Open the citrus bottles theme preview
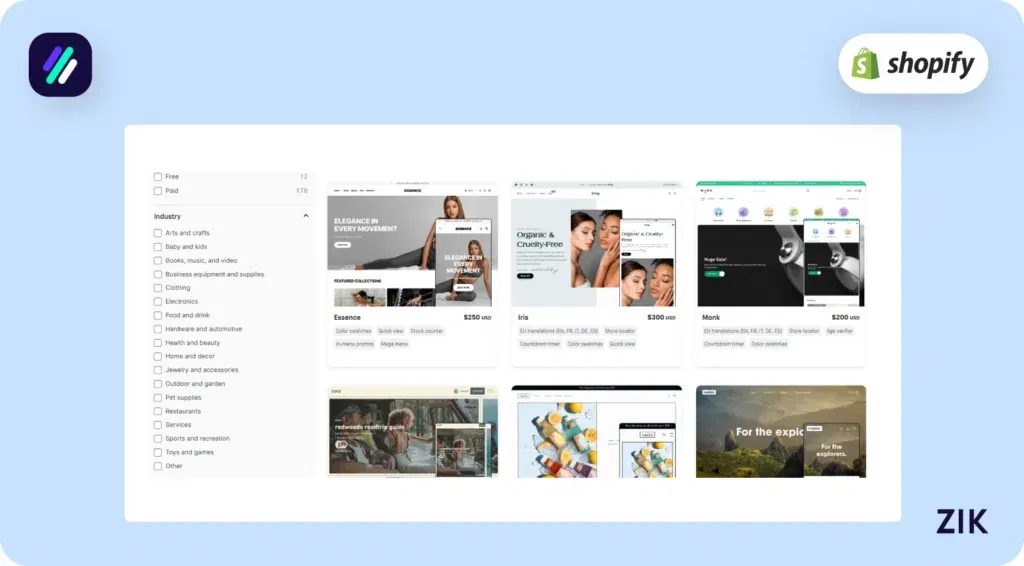1024x566 pixels. coord(596,432)
